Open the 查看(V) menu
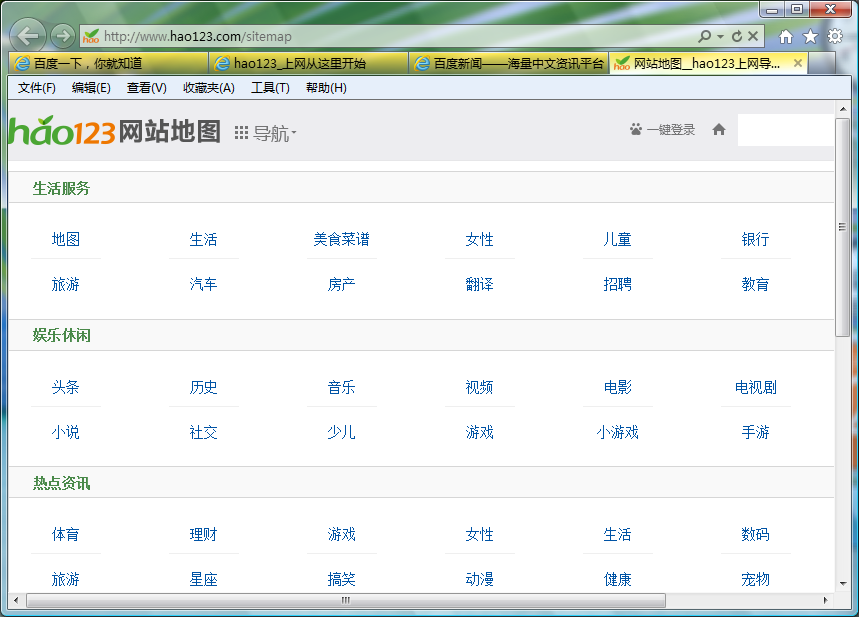This screenshot has width=859, height=617. click(147, 88)
